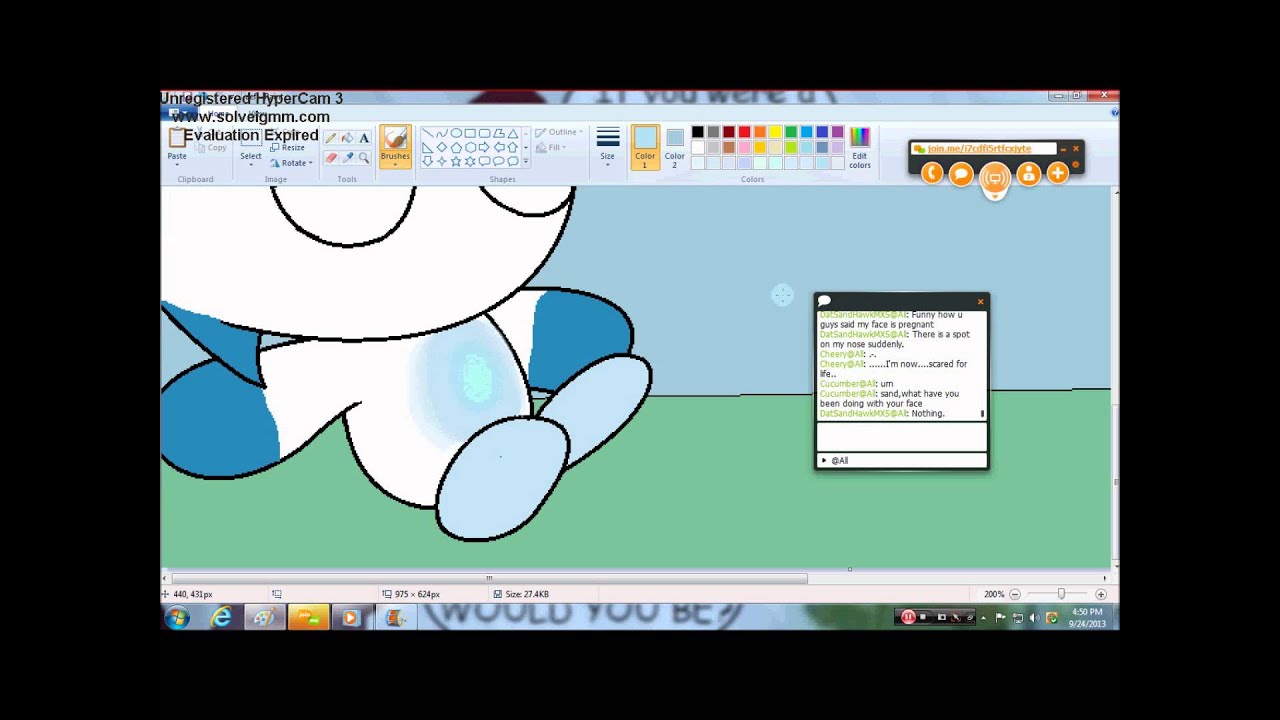This screenshot has height=720, width=1280.
Task: Choose the Five-point star shape
Action: coord(456,161)
